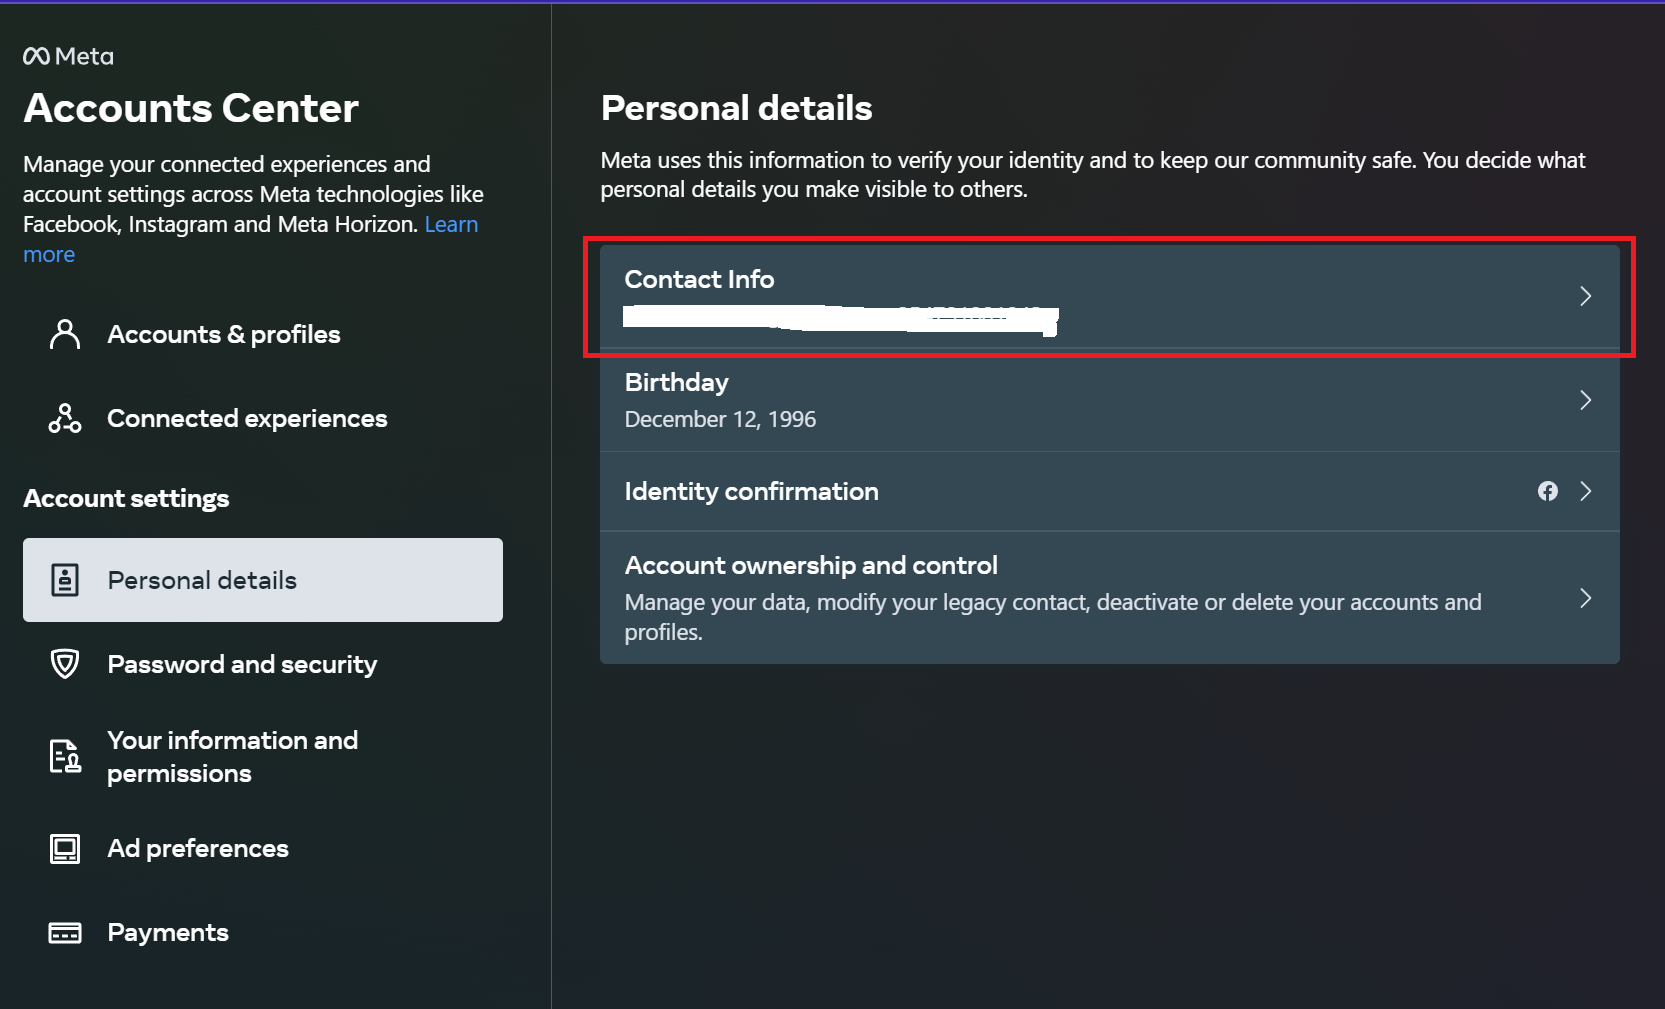
Task: Click the Personal details ID card icon
Action: [65, 580]
